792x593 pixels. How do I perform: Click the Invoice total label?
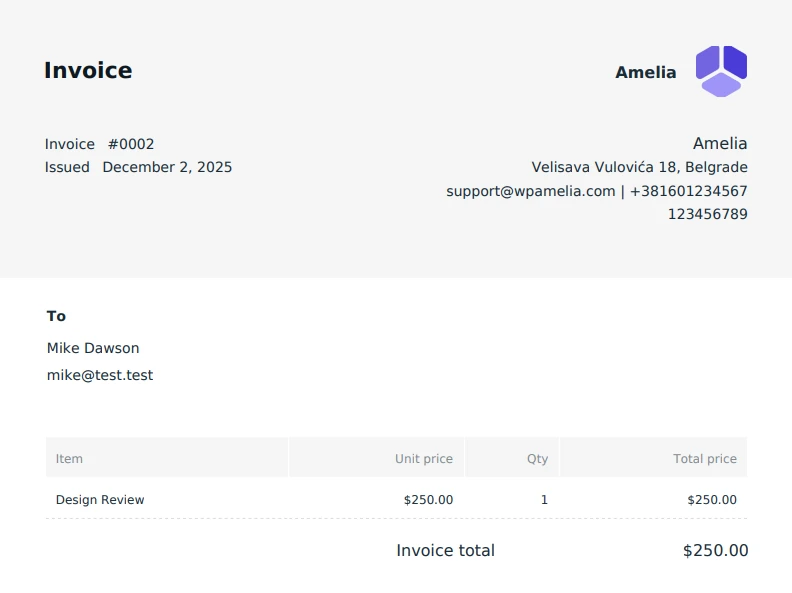tap(445, 550)
